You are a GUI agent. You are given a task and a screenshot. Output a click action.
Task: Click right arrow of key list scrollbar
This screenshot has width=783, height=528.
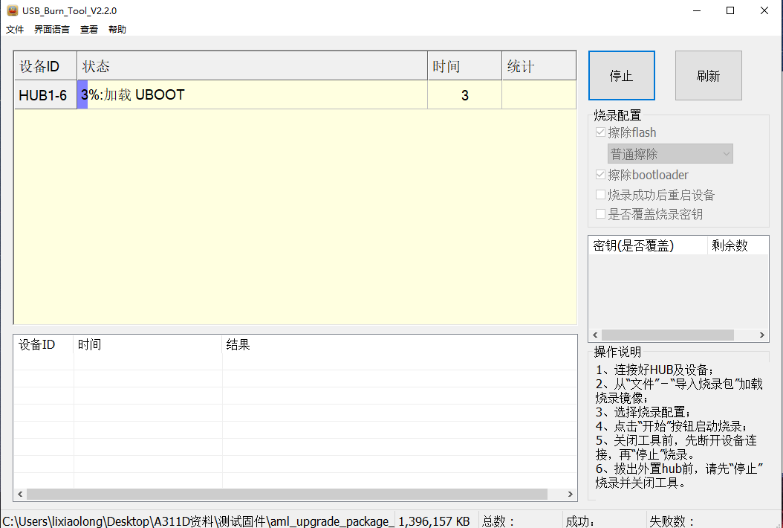[x=762, y=335]
